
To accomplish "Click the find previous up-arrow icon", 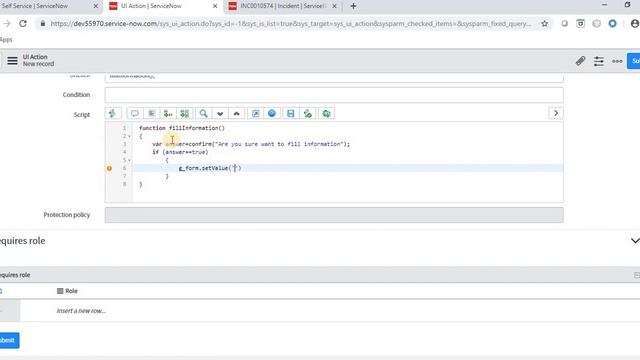I will 236,113.
